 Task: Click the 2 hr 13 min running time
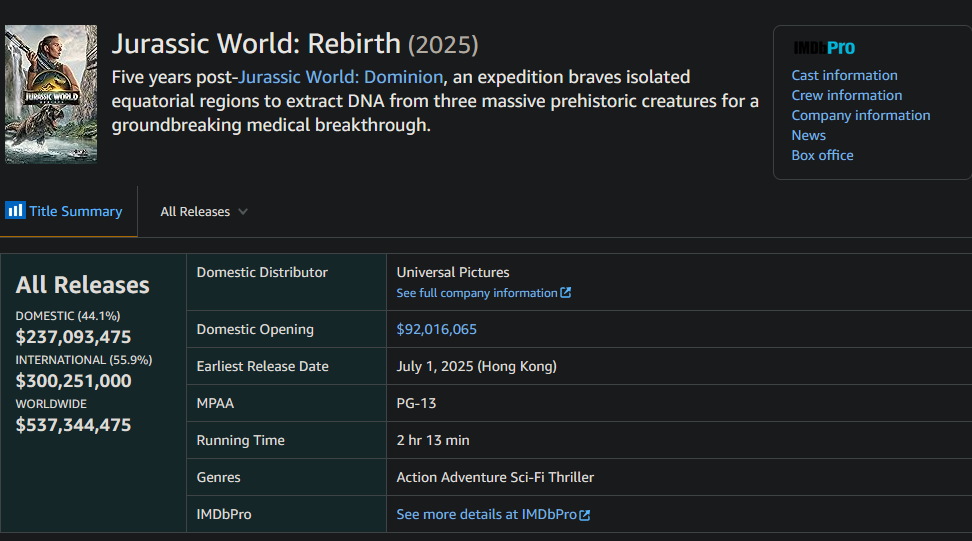tap(433, 440)
